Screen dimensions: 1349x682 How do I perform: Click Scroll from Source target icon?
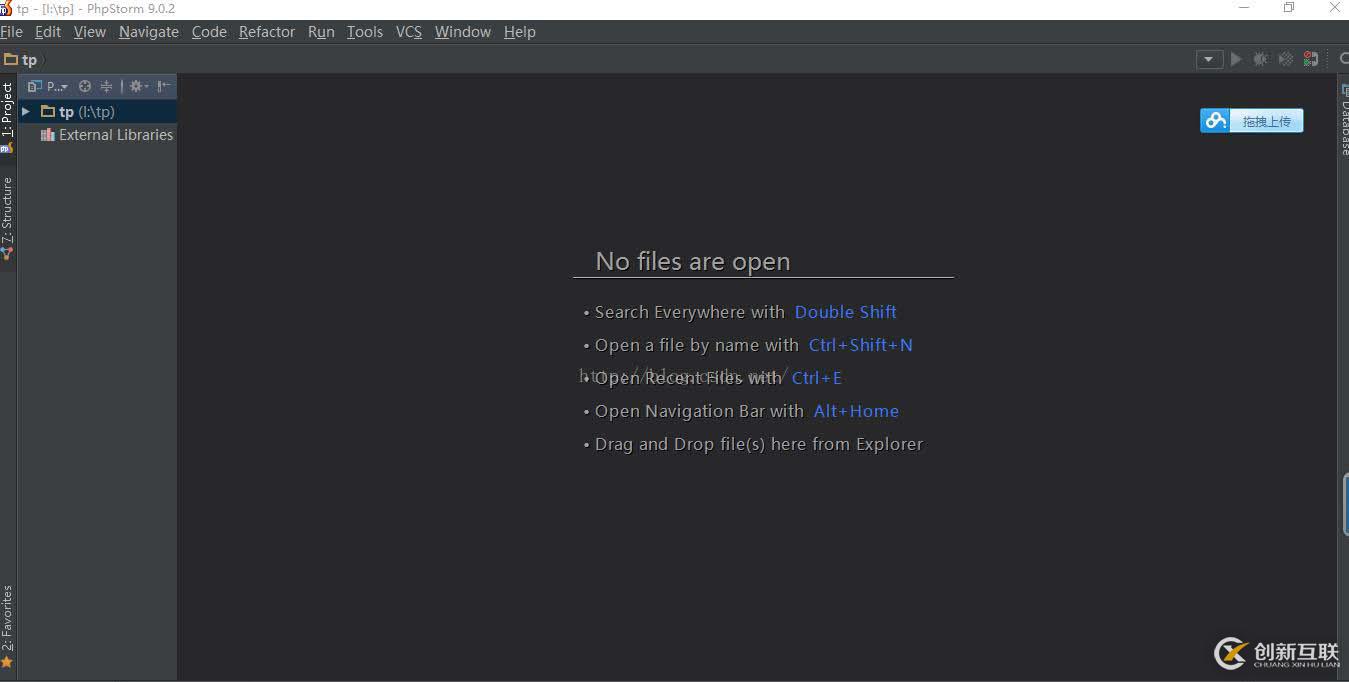(85, 86)
